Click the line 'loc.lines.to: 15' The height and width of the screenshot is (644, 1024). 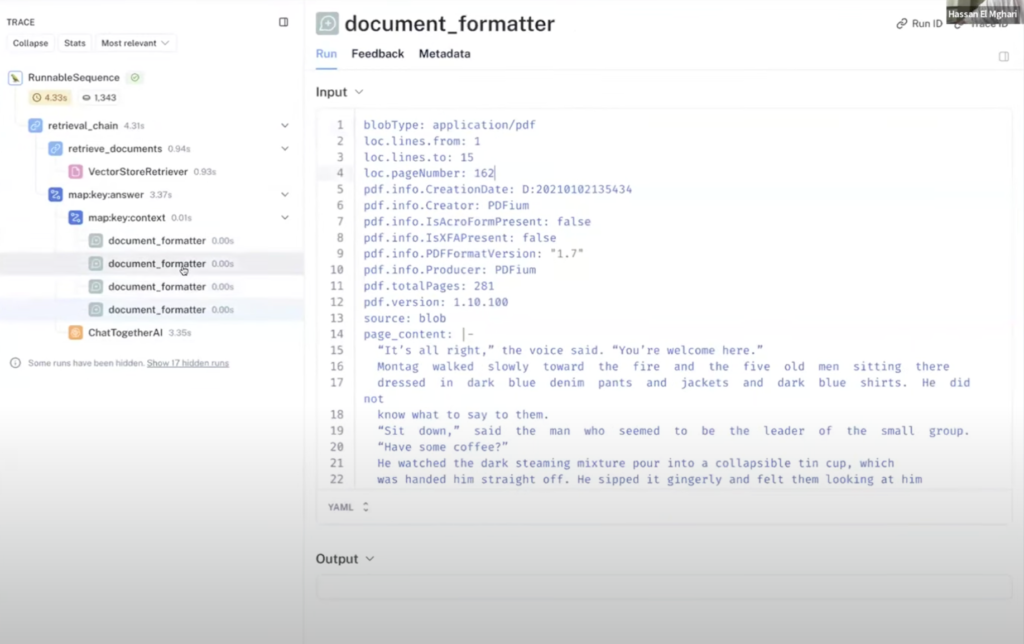(x=419, y=157)
